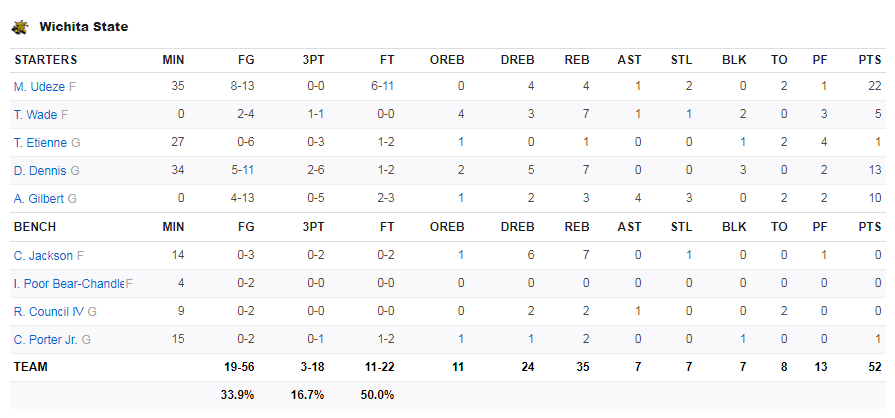Select C. Porter Jr. player link

click(x=46, y=340)
